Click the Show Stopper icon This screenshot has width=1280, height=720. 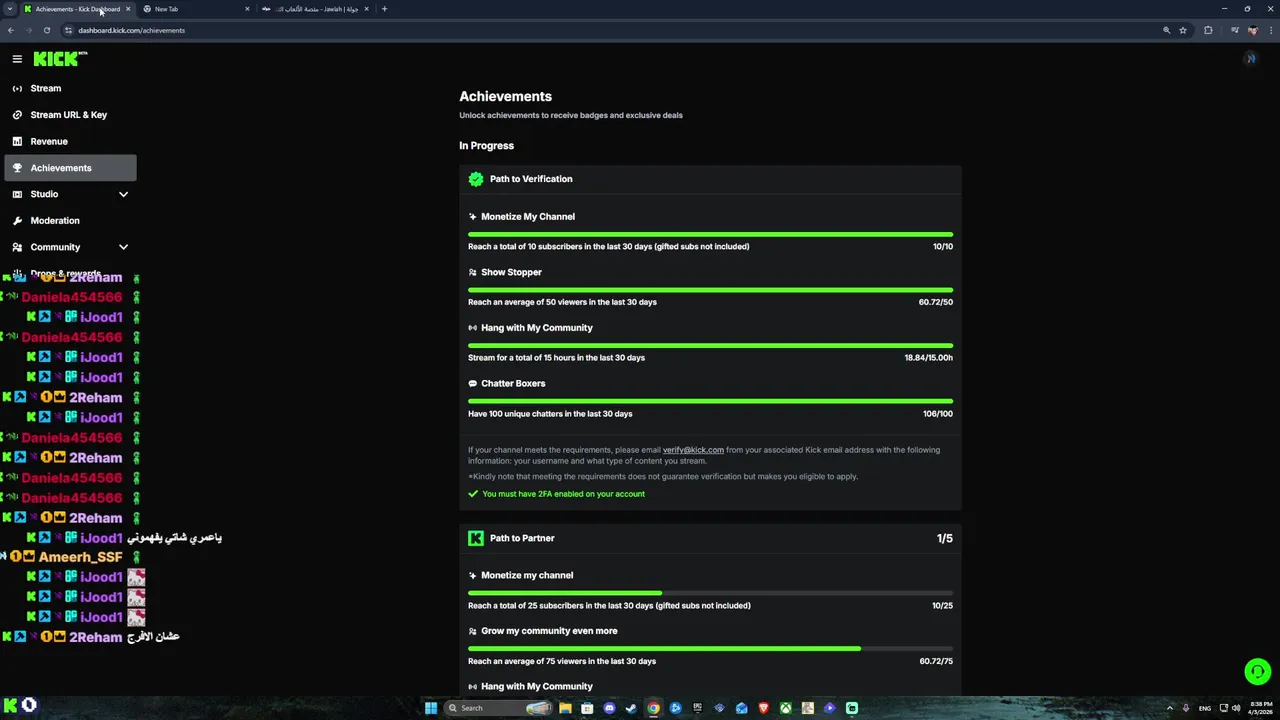[473, 272]
